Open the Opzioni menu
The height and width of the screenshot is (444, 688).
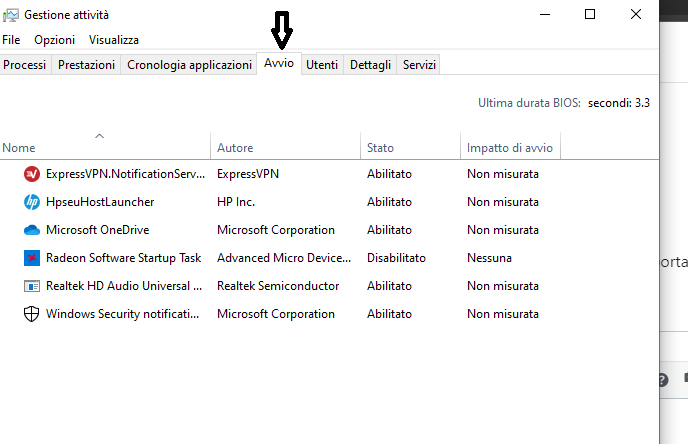54,40
